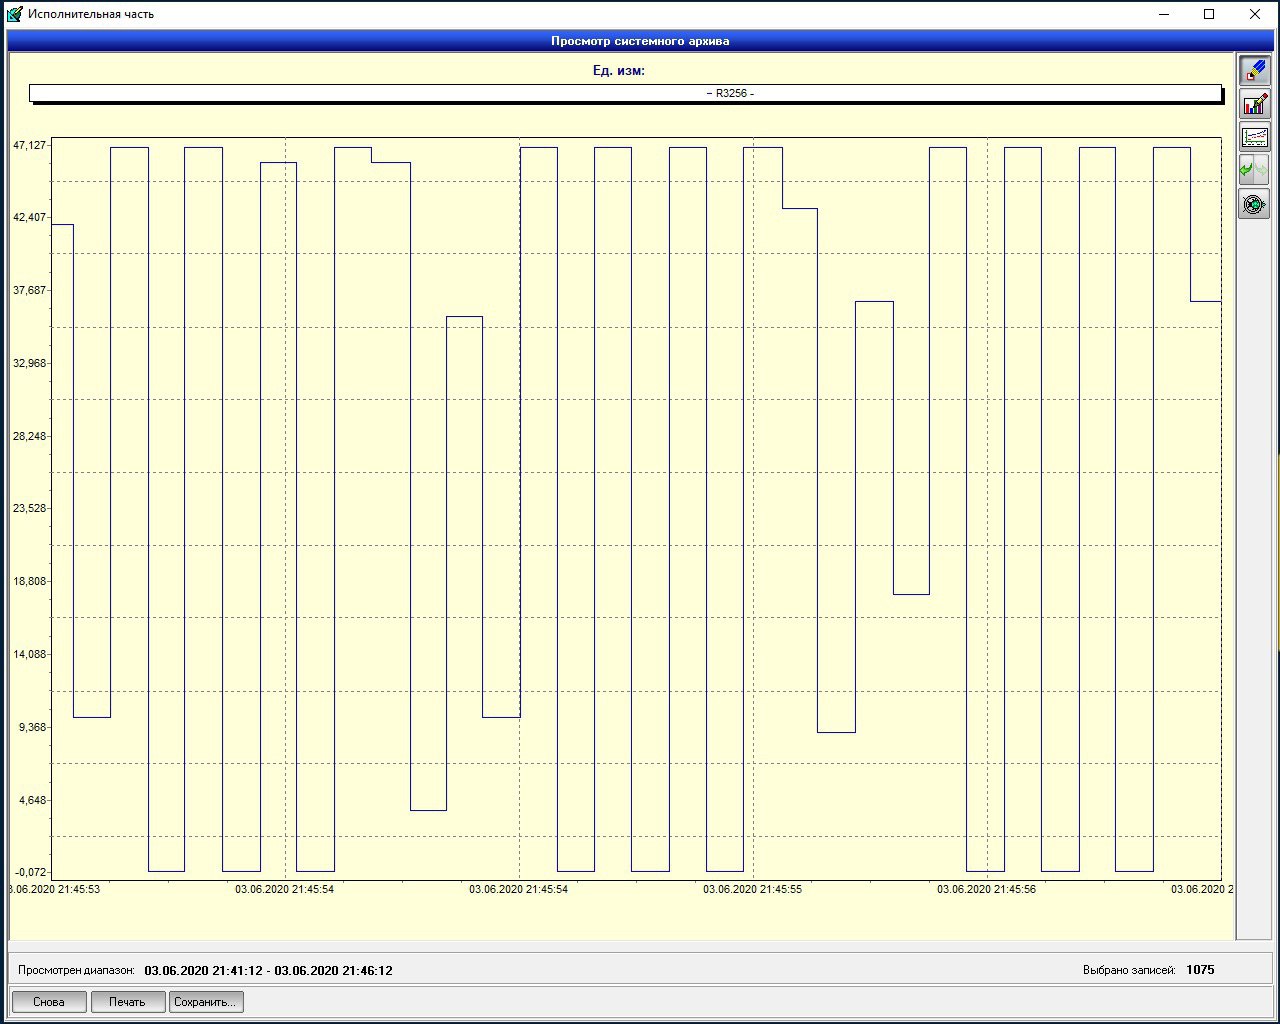Viewport: 1280px width, 1024px height.
Task: Click the 23,528 axis value
Action: pyautogui.click(x=29, y=508)
